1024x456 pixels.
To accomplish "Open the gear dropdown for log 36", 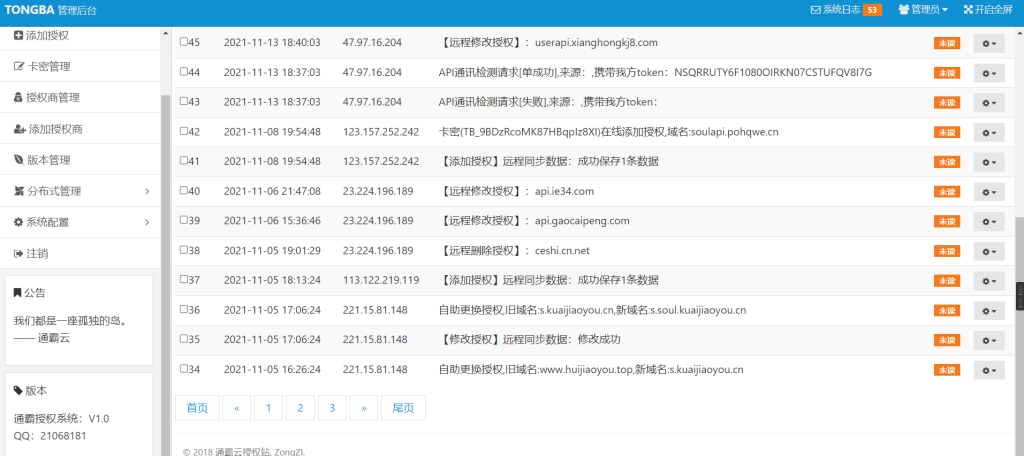I will [989, 311].
